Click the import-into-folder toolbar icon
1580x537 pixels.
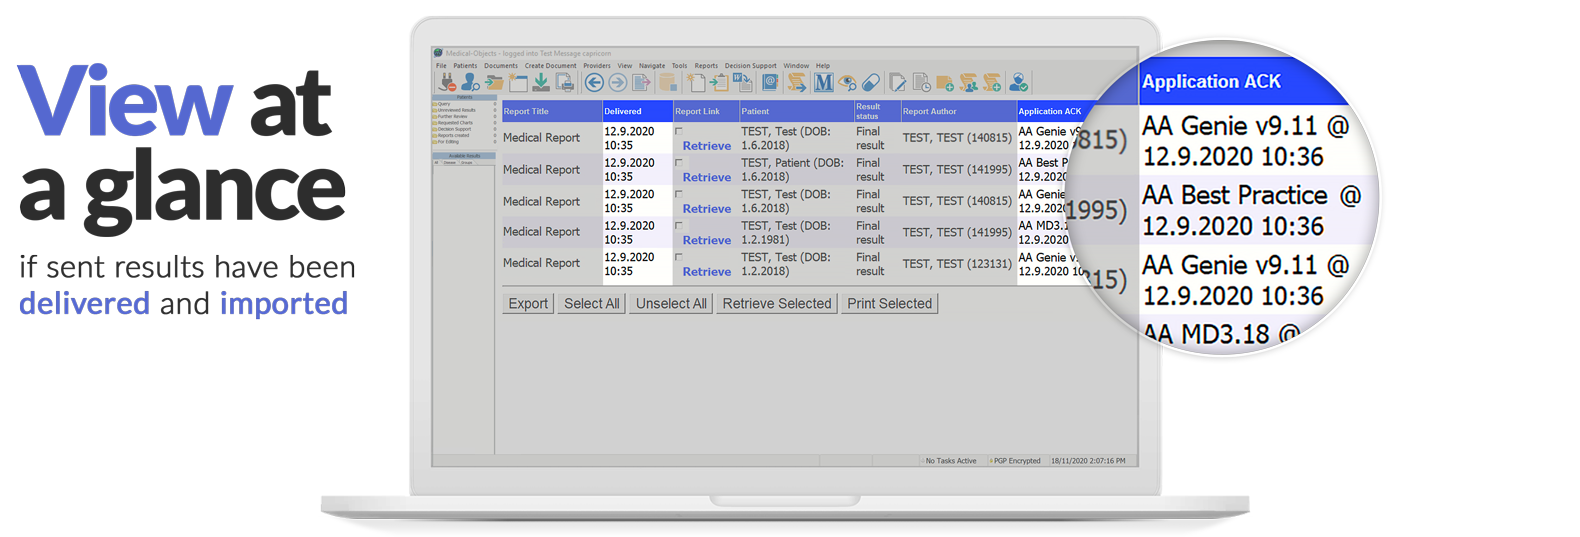494,82
